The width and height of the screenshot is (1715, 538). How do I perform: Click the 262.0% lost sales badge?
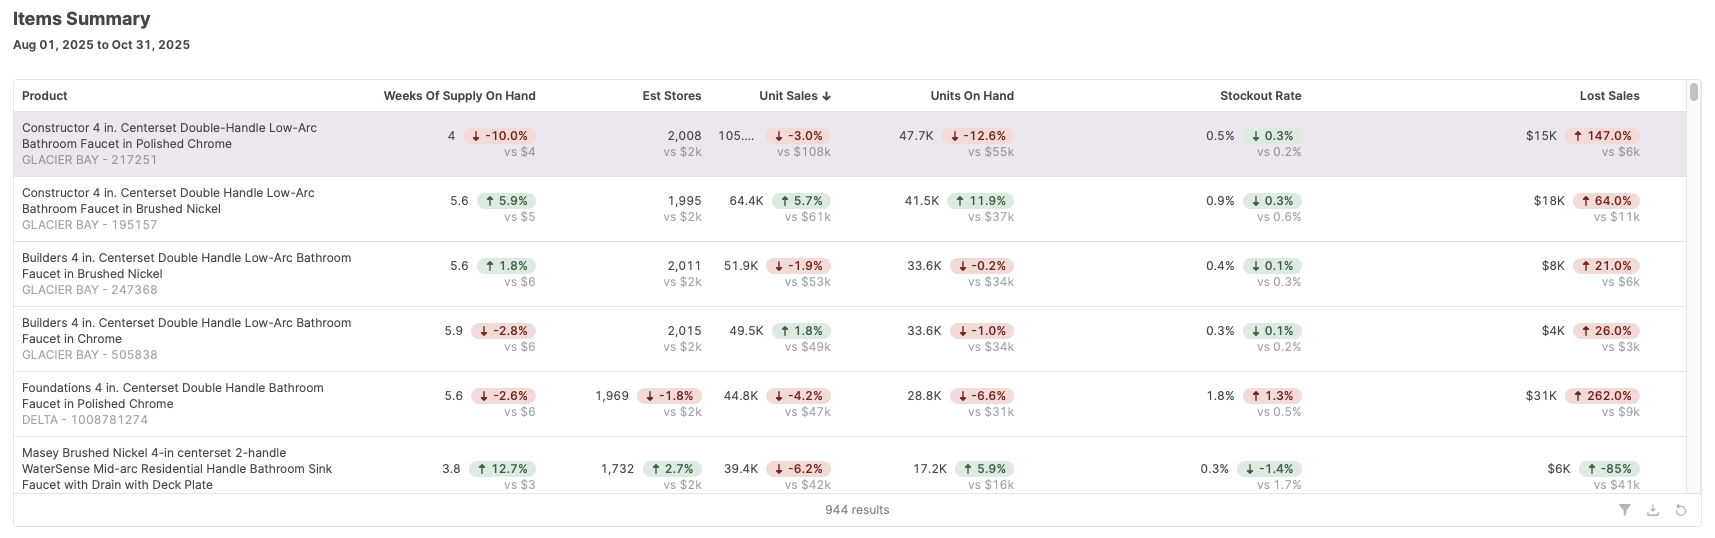click(x=1602, y=396)
